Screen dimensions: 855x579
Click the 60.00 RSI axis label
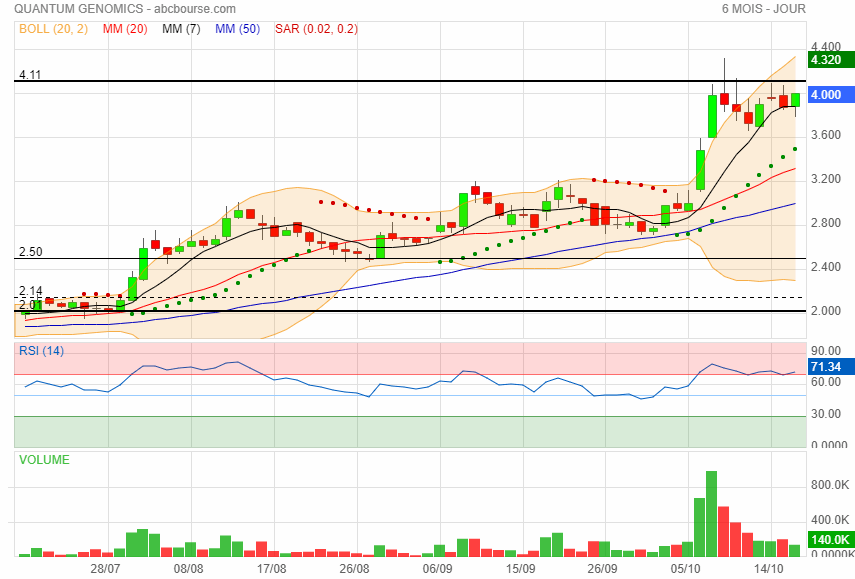tap(826, 382)
